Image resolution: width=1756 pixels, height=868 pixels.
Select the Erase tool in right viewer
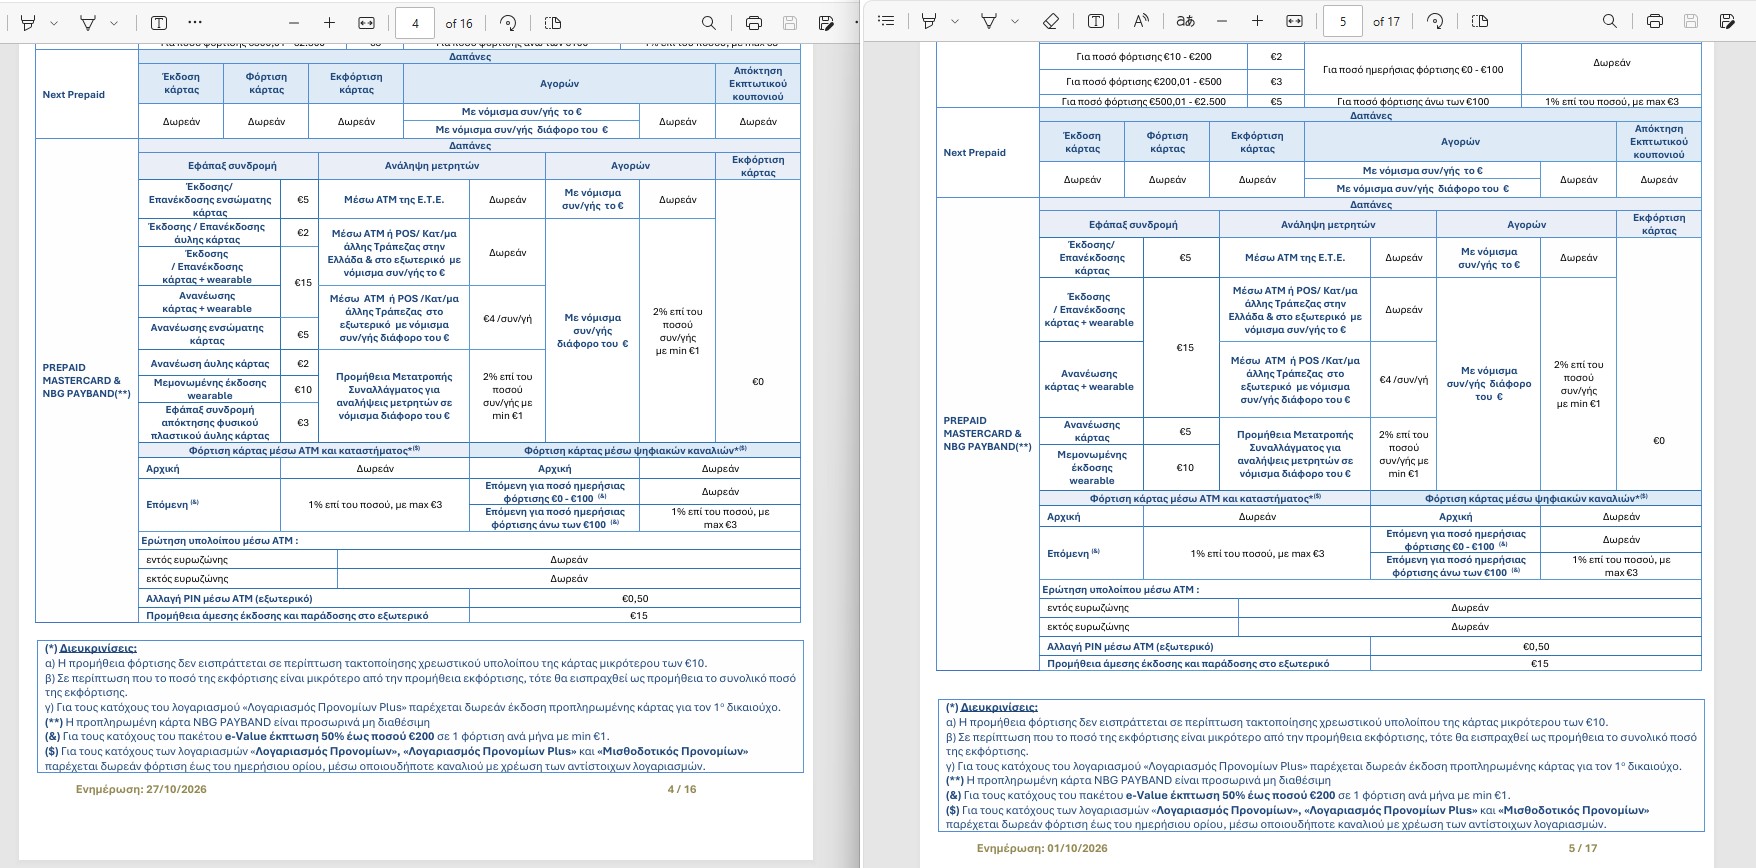[x=1050, y=21]
